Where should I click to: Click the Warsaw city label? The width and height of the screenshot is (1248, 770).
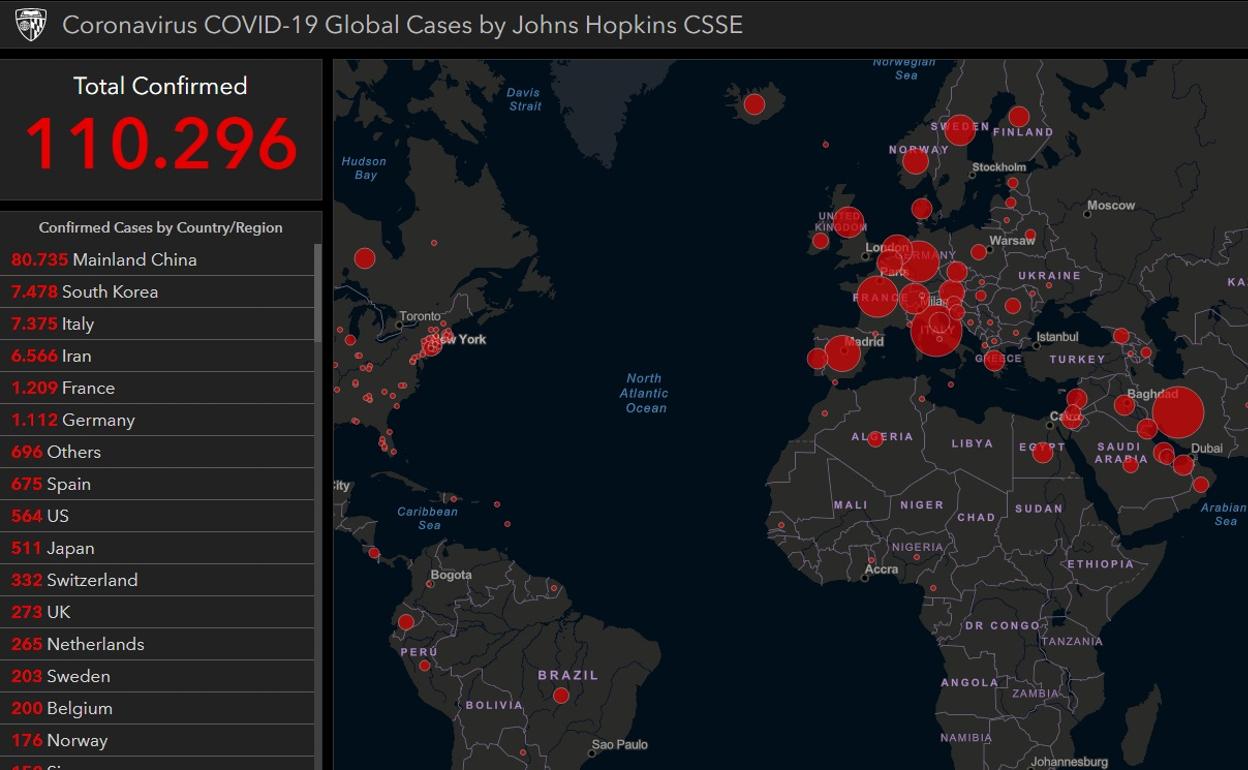coord(1012,241)
